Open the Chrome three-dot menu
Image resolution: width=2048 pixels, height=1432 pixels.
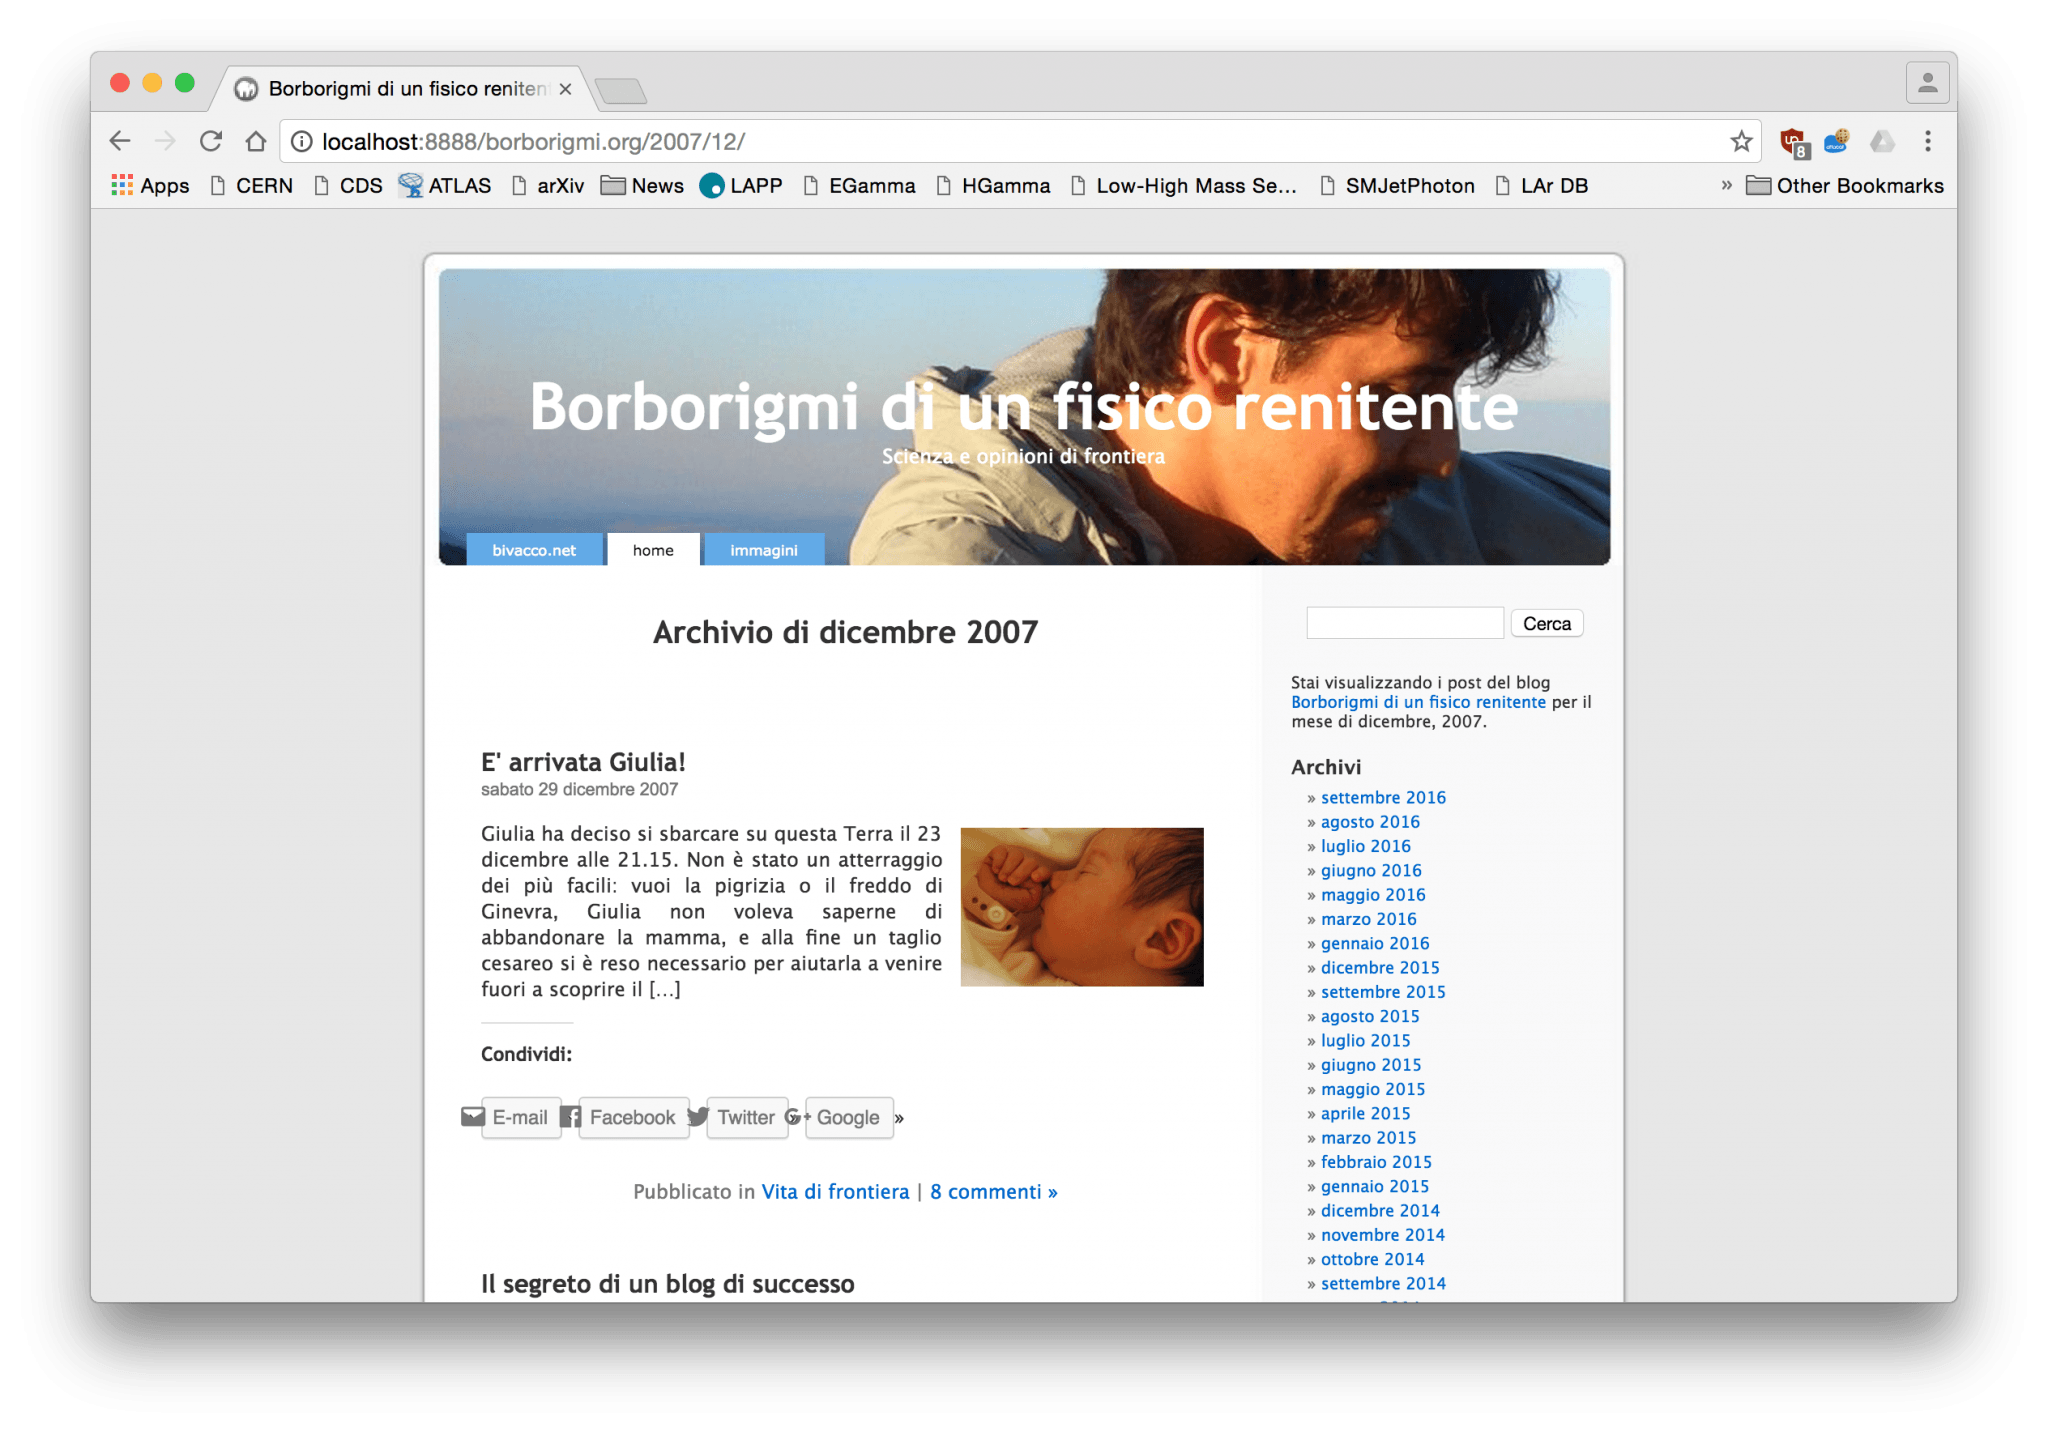click(x=1927, y=141)
